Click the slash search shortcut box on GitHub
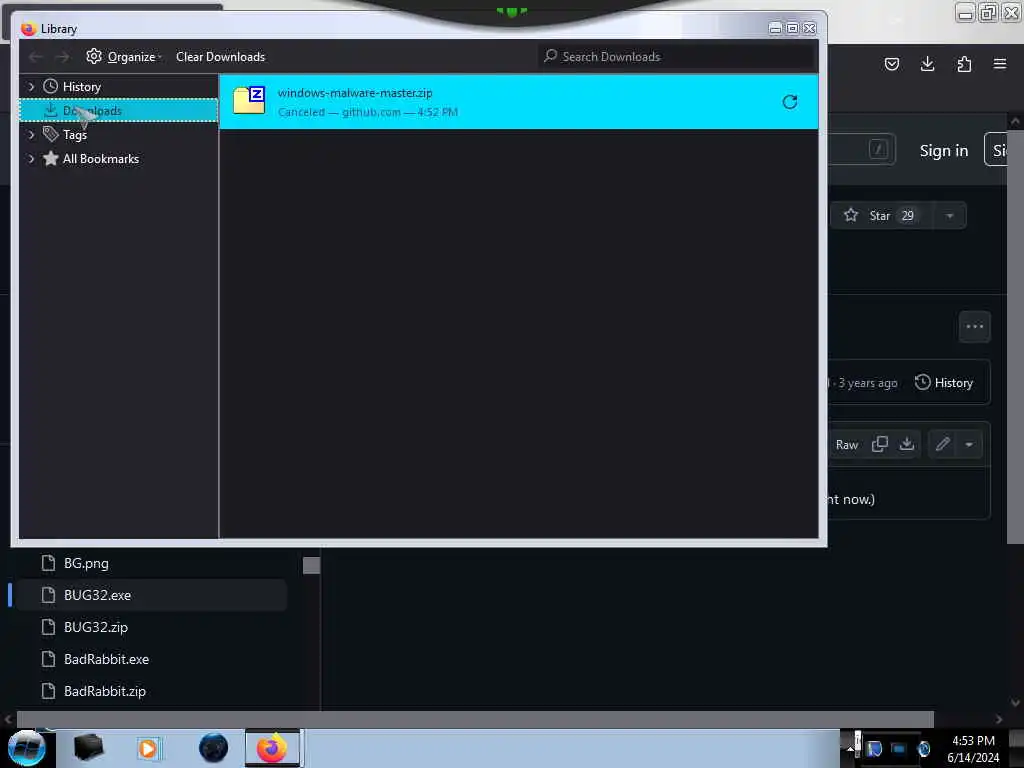 point(878,150)
